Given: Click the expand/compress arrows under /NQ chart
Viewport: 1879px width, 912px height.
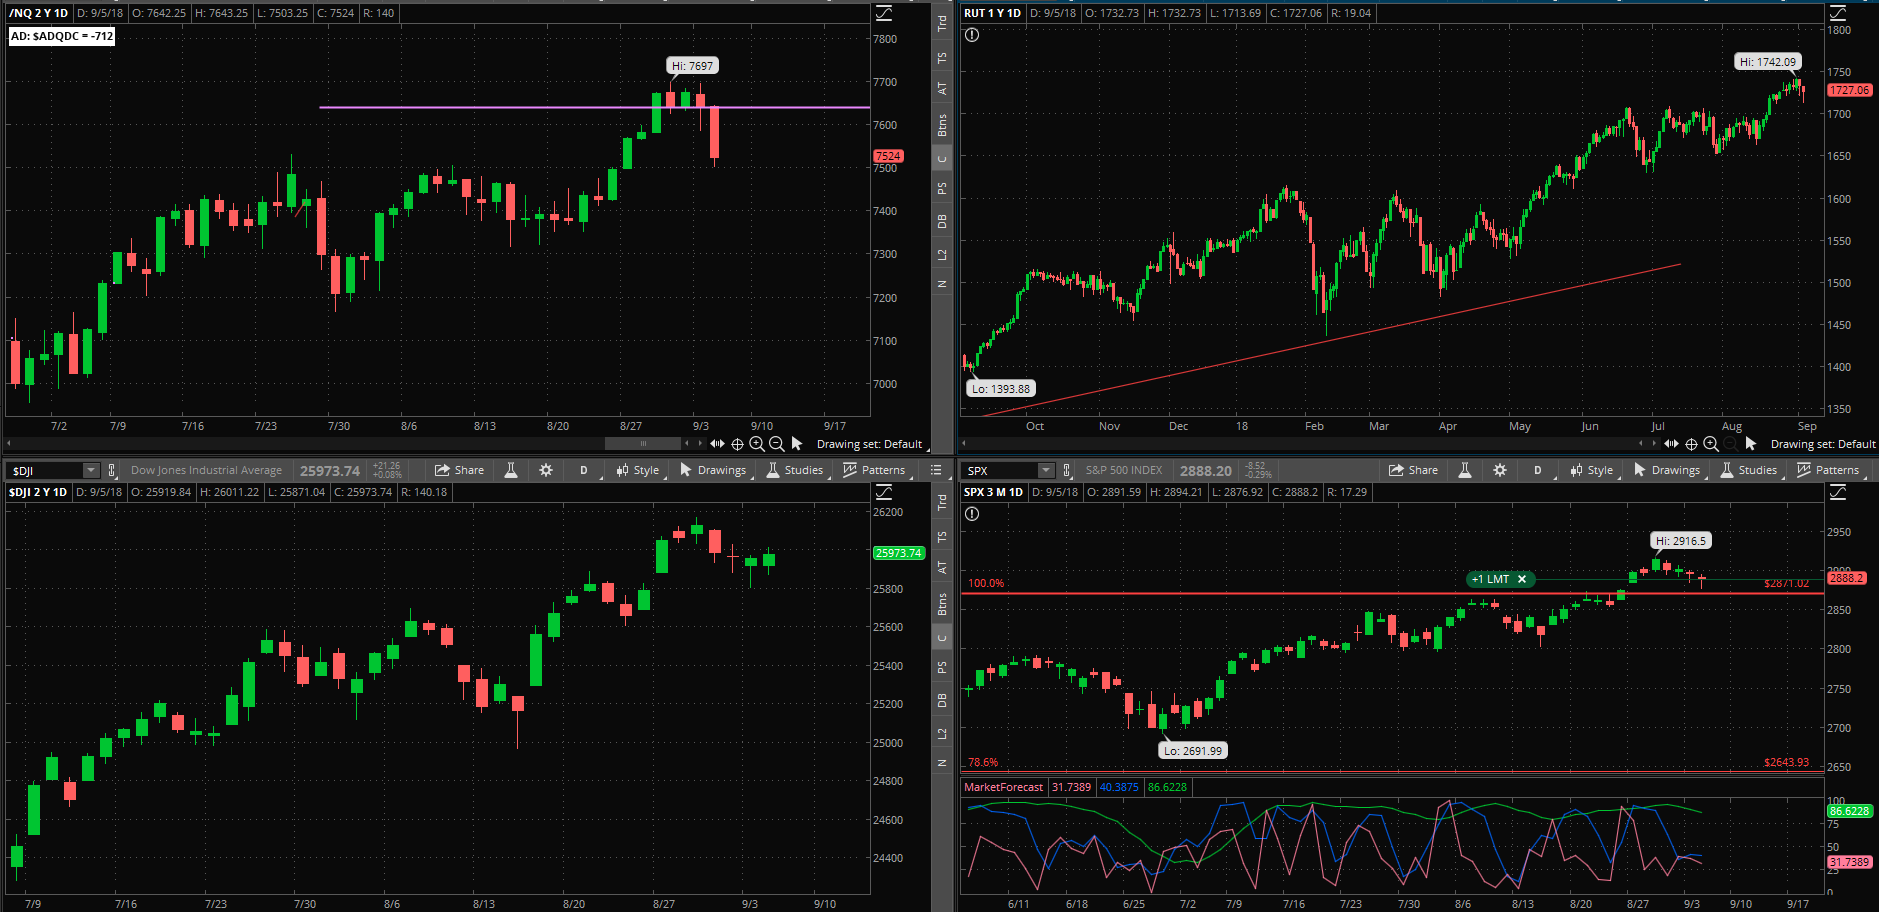Looking at the screenshot, I should pos(717,443).
